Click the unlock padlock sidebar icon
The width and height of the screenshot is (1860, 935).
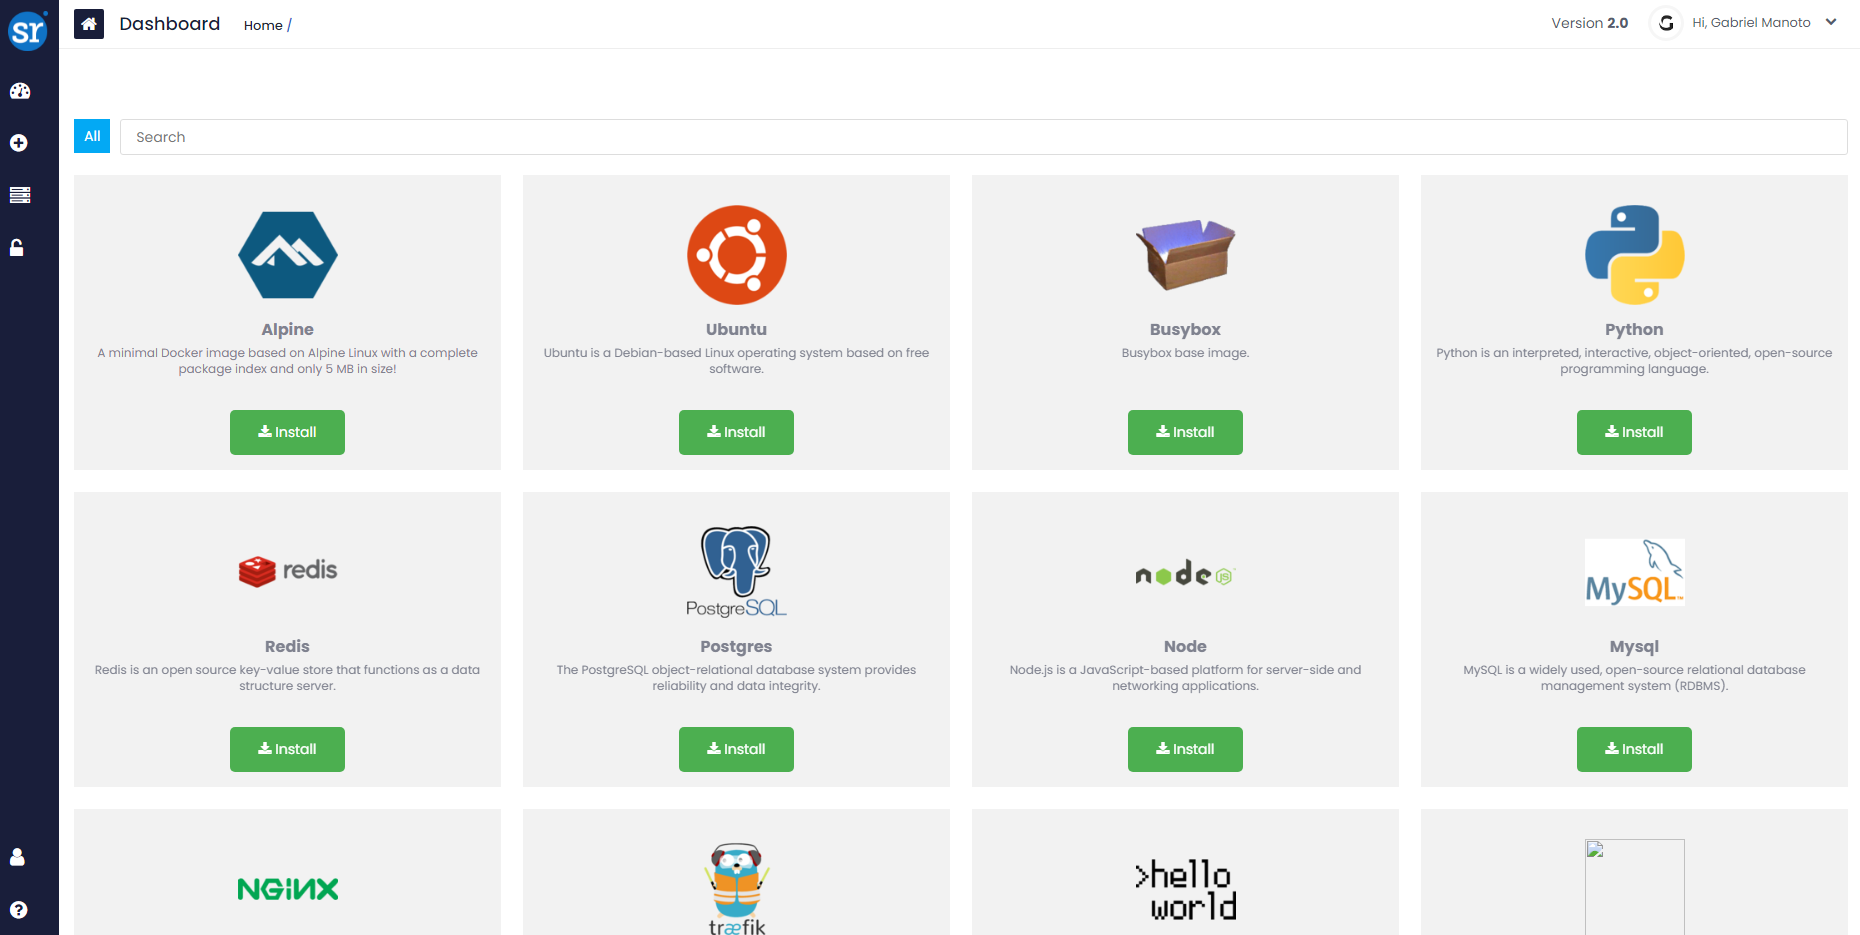point(17,247)
